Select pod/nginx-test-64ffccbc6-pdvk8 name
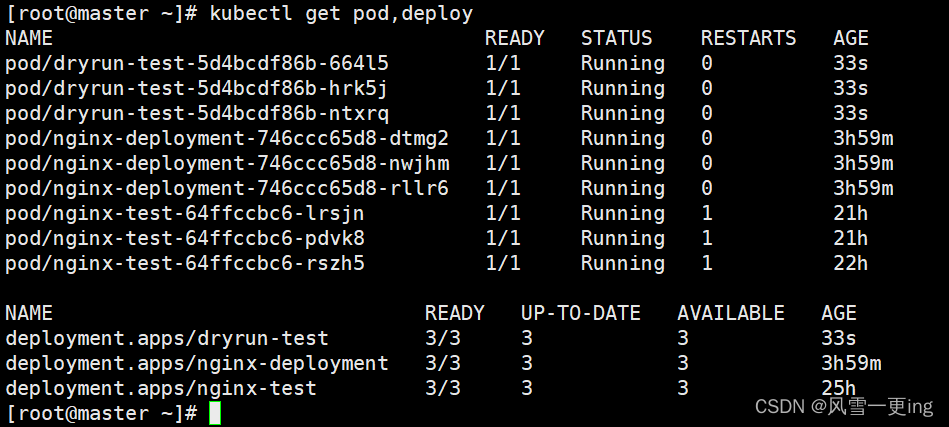This screenshot has width=949, height=427. 185,238
